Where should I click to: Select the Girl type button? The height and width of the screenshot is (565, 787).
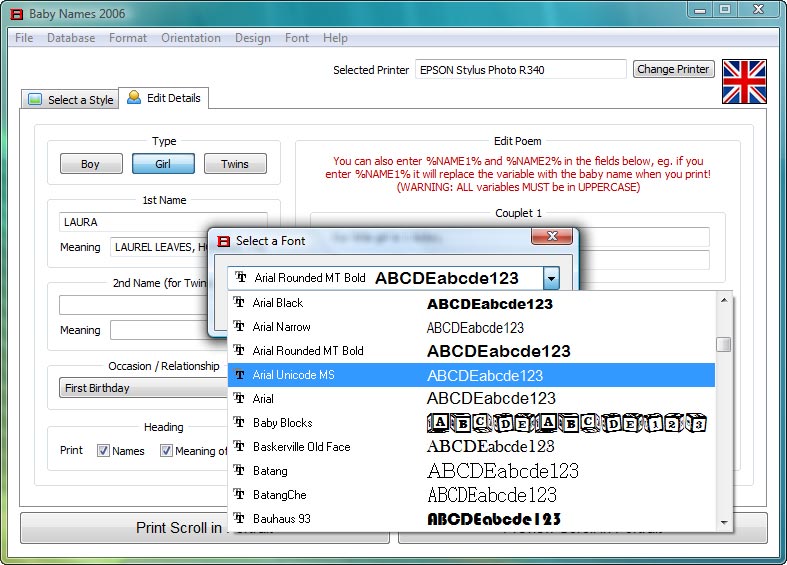tap(163, 164)
